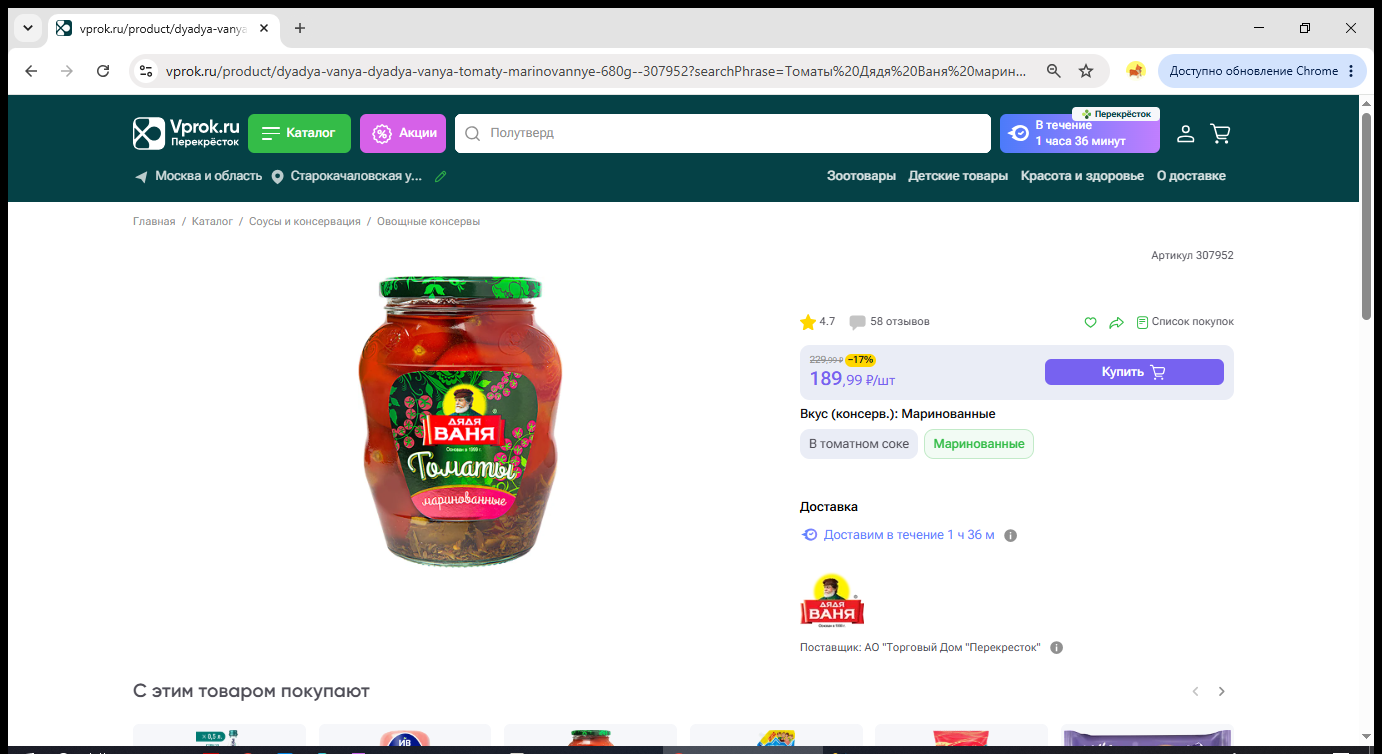Click the pencil icon to edit delivery address

click(441, 176)
